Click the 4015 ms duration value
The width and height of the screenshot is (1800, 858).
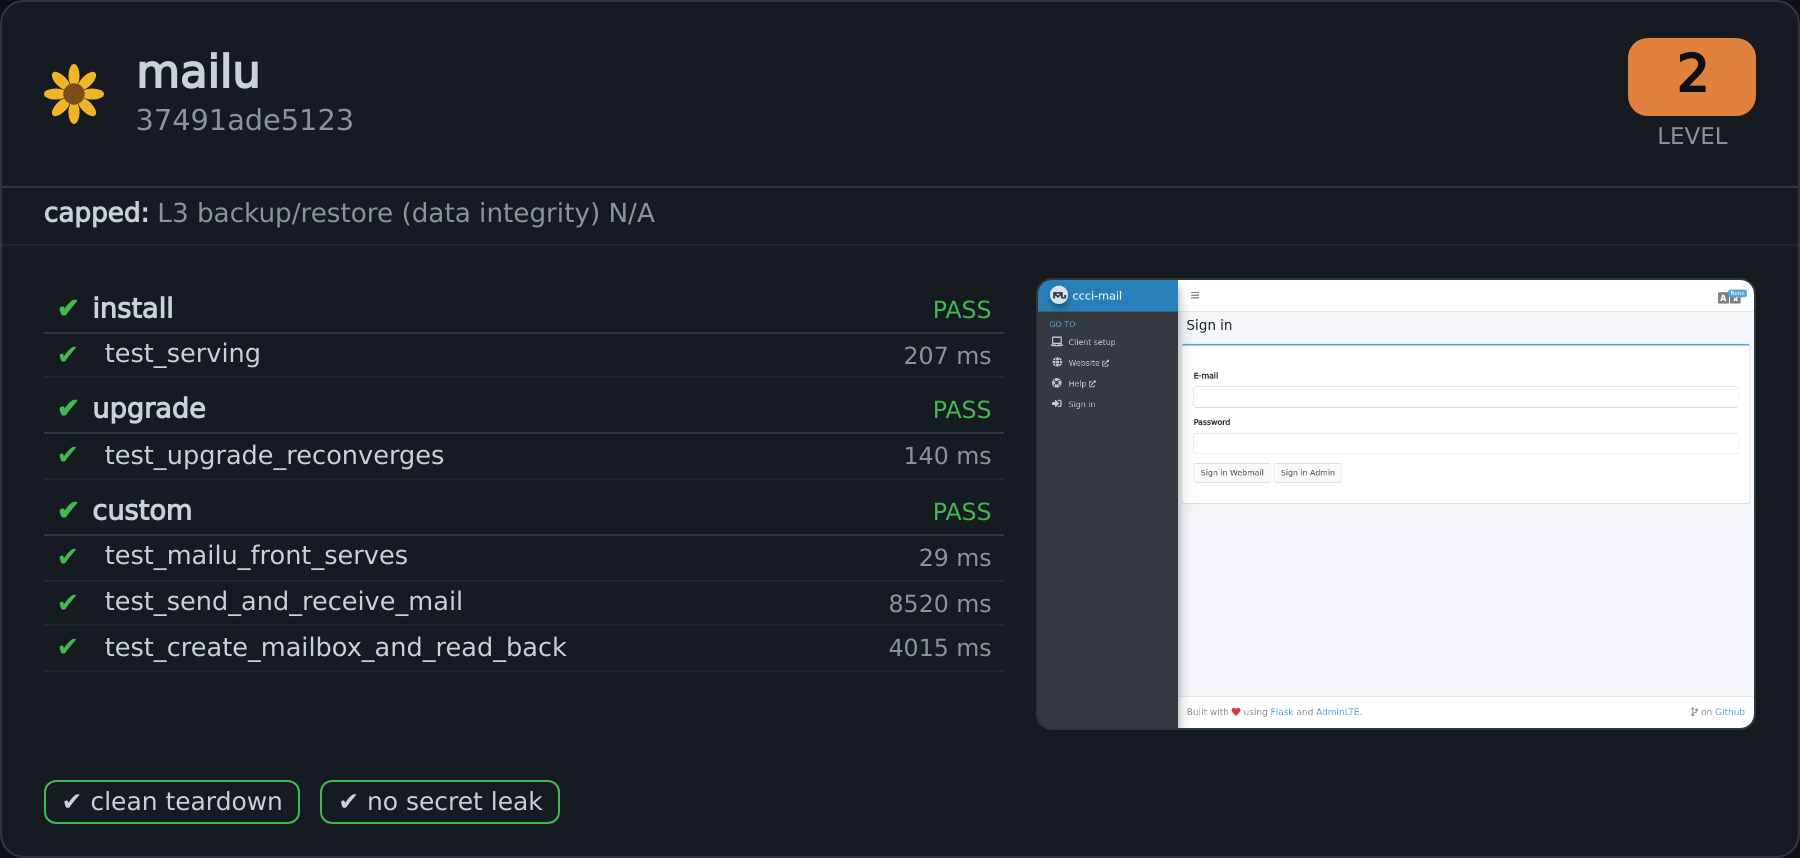(x=940, y=648)
